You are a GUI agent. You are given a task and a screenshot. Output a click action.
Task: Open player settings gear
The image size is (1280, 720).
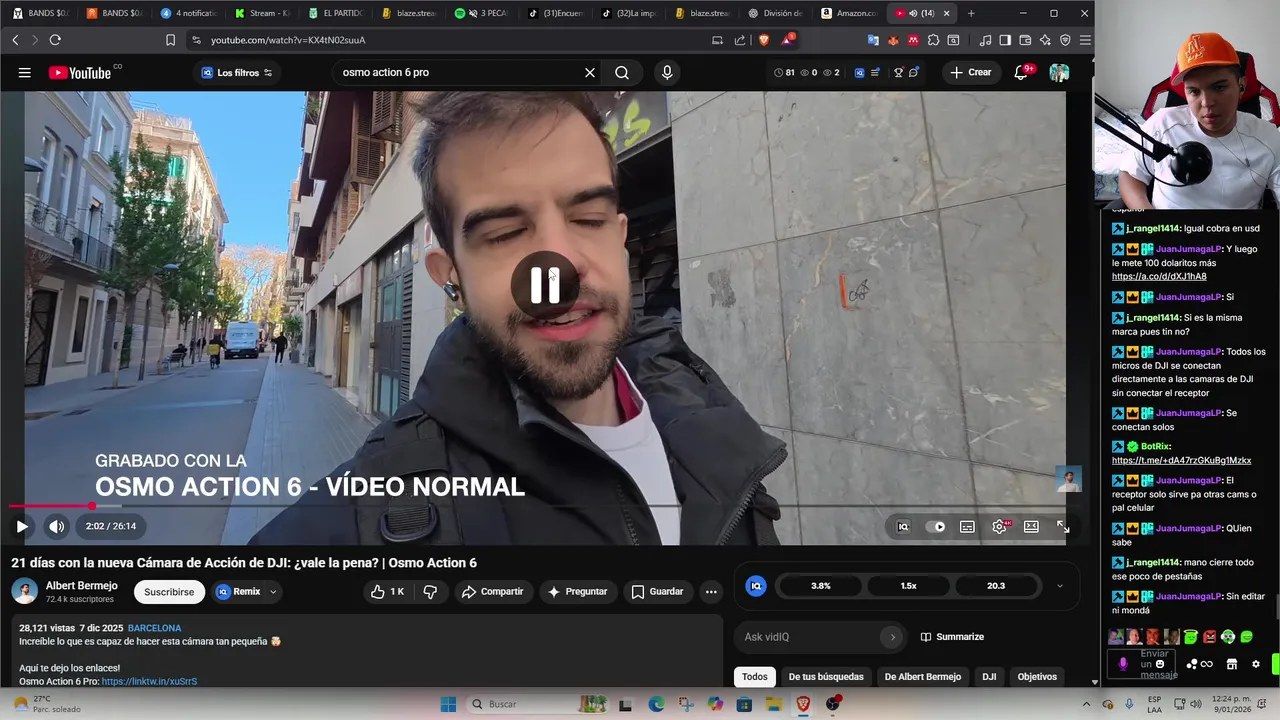(x=999, y=527)
